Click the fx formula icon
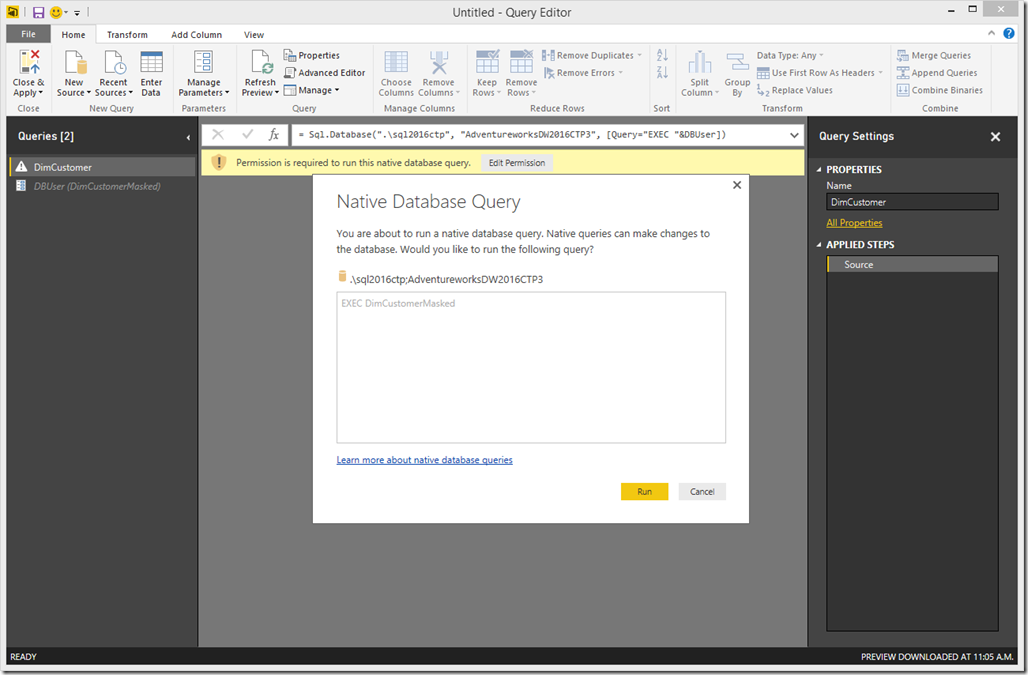The height and width of the screenshot is (675, 1028). point(273,135)
